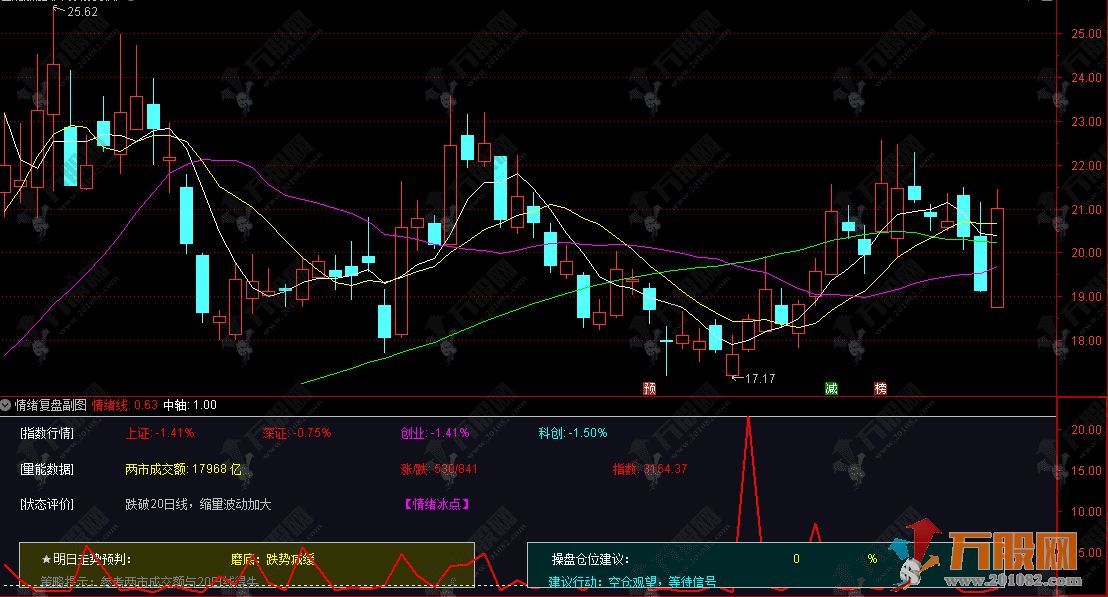Collapse the 情绪复盘副图 indicator panel arrow

6,405
